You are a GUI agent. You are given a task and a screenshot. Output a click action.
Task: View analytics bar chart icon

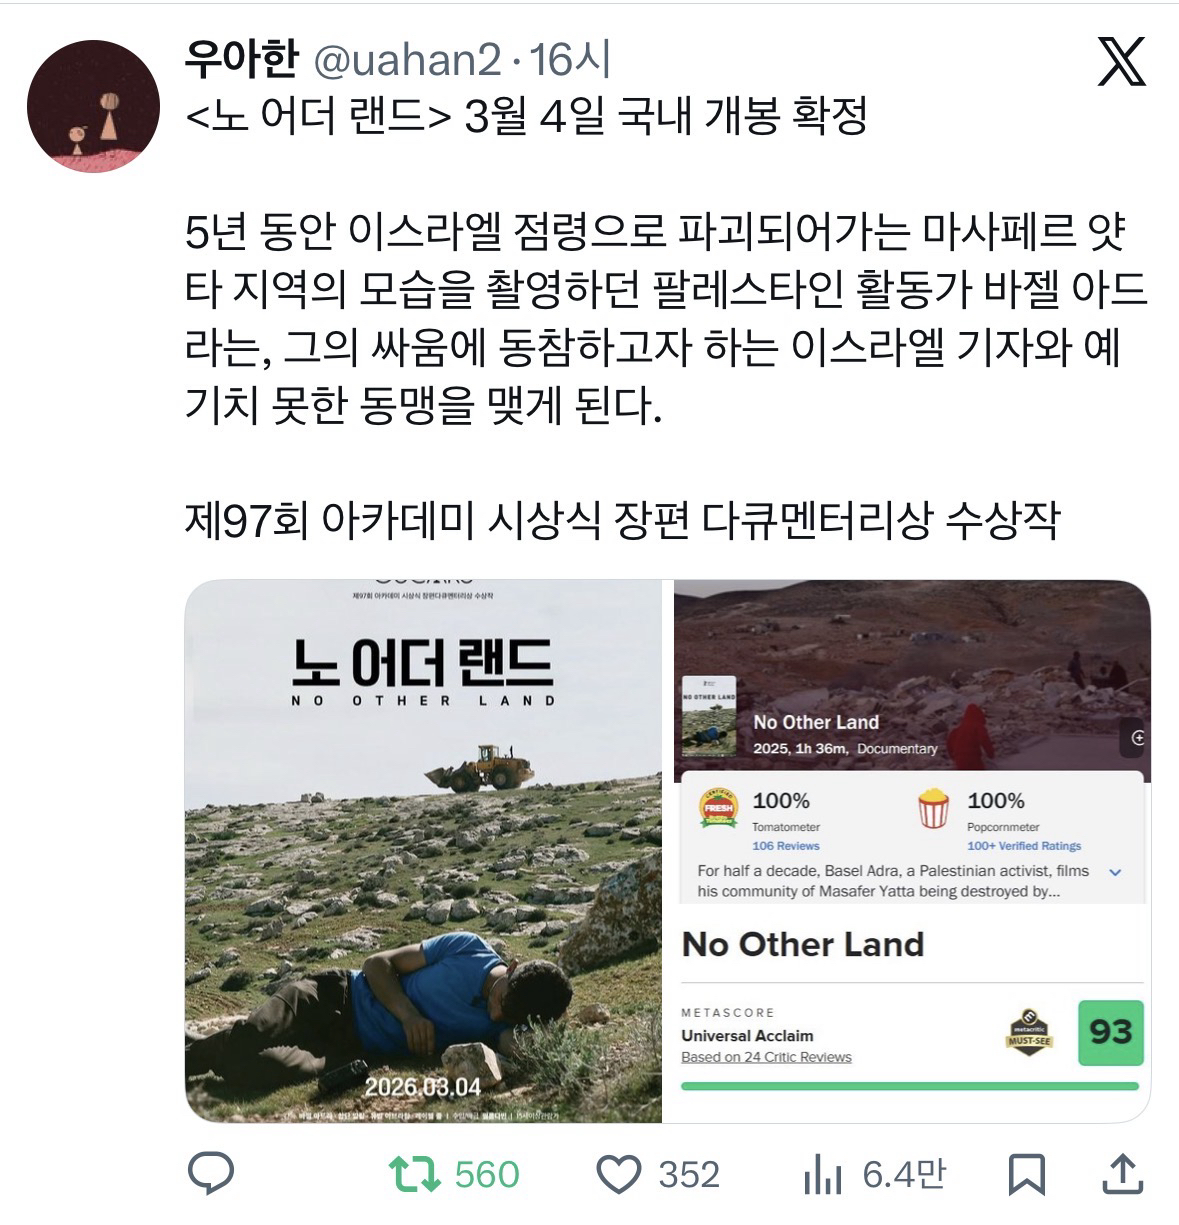click(823, 1174)
